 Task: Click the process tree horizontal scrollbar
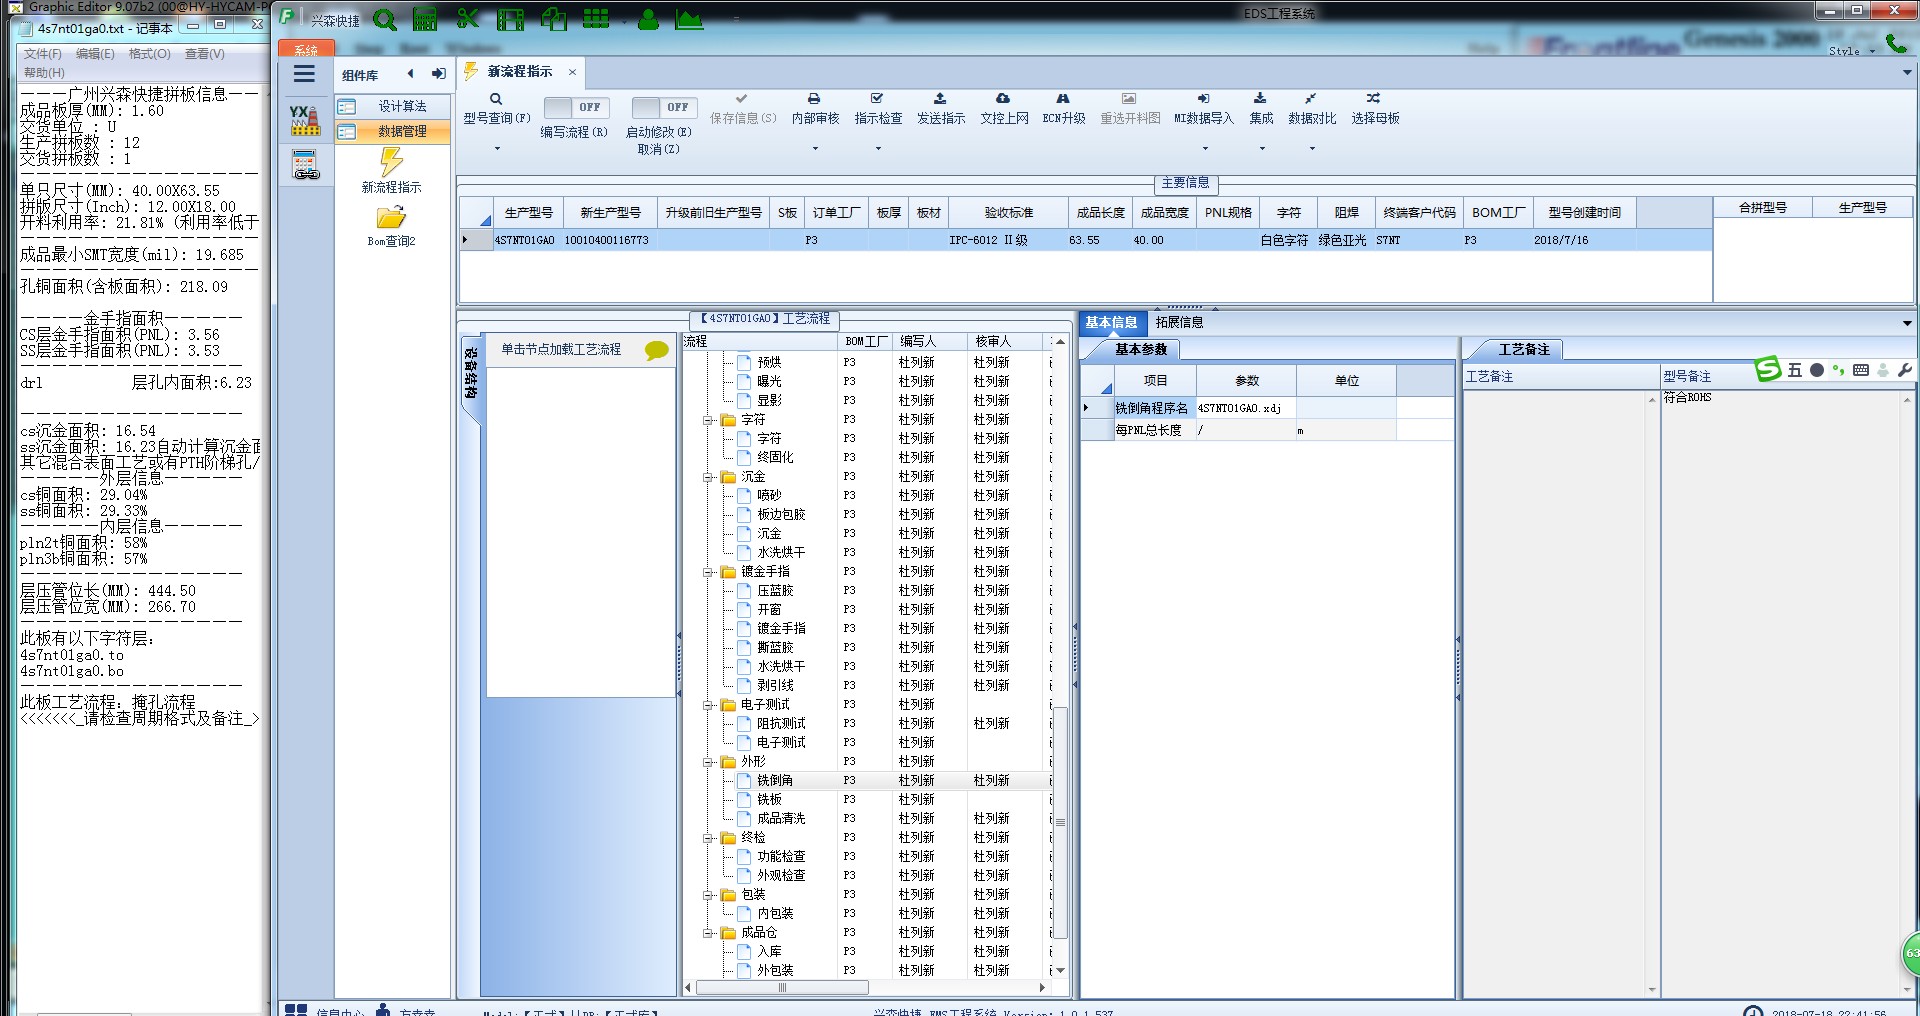point(782,987)
